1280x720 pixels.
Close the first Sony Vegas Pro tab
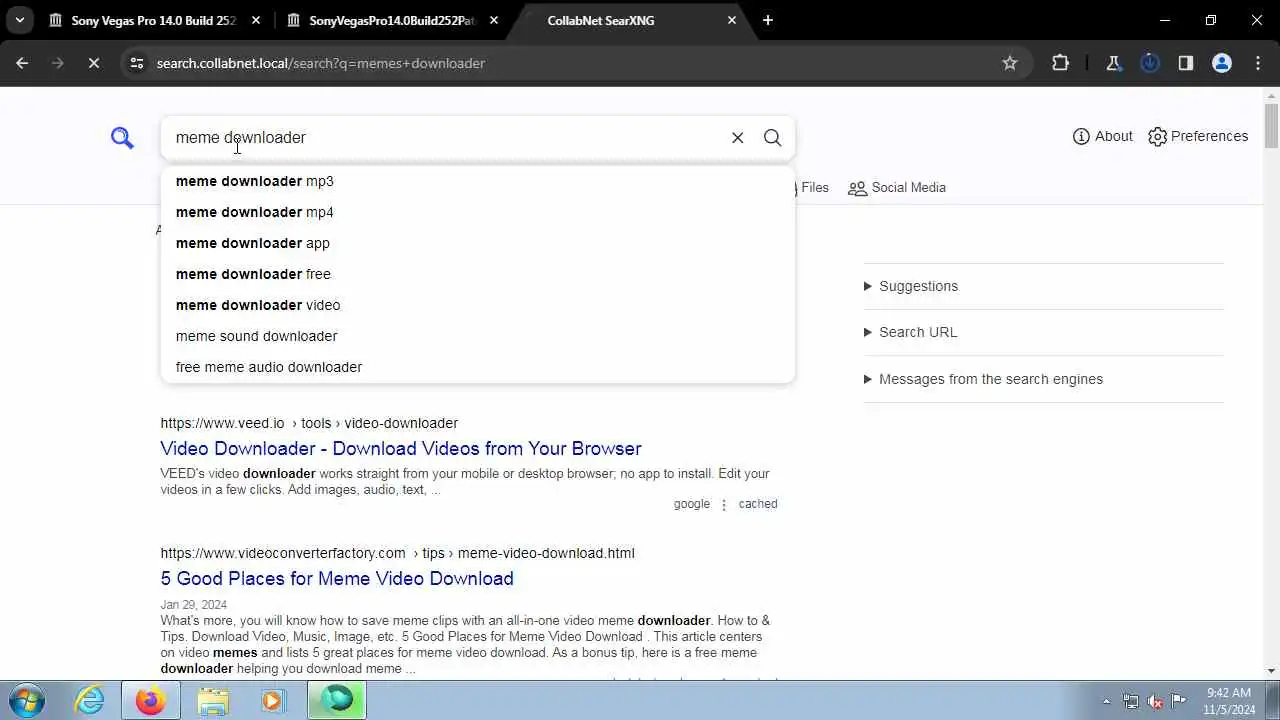tap(256, 20)
